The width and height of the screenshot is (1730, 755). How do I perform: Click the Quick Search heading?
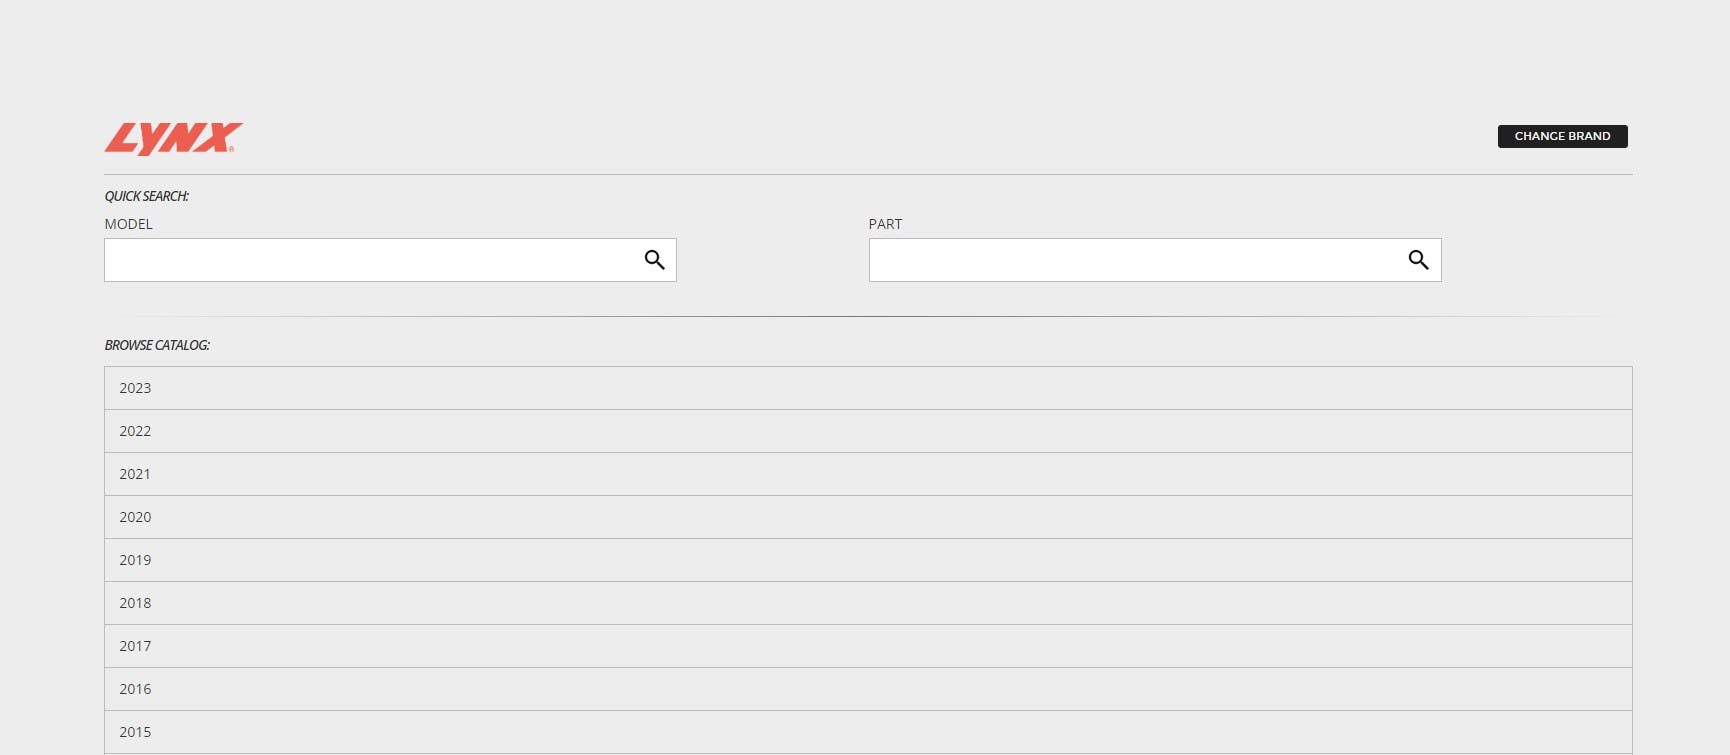click(x=147, y=196)
